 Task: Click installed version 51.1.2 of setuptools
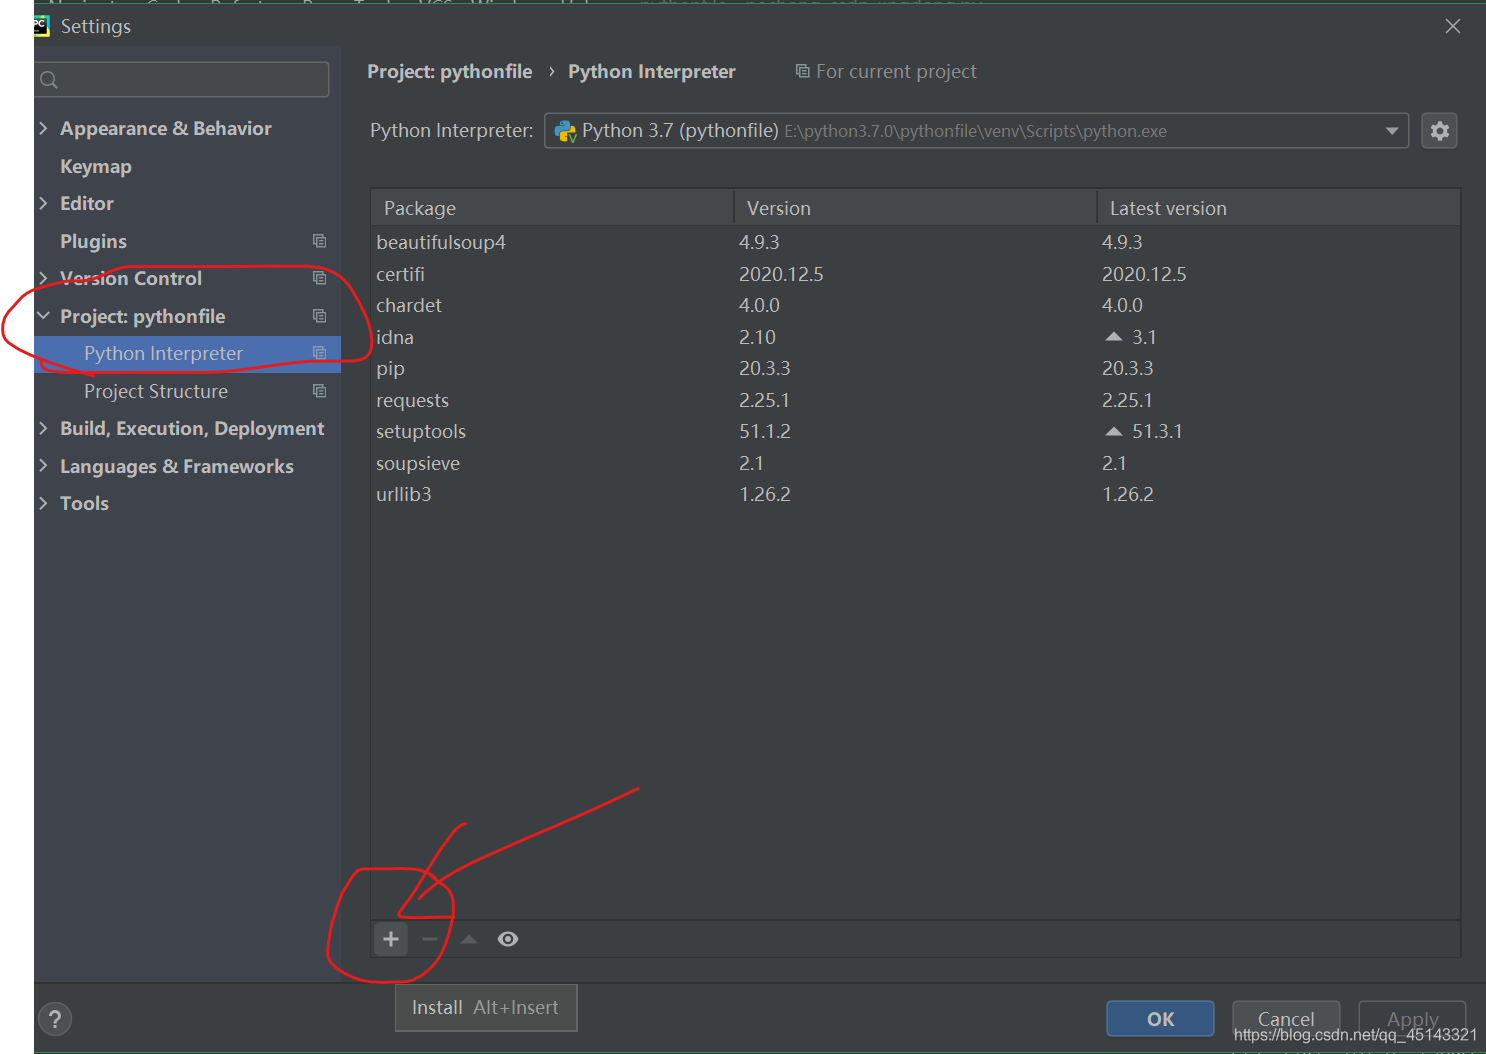765,431
